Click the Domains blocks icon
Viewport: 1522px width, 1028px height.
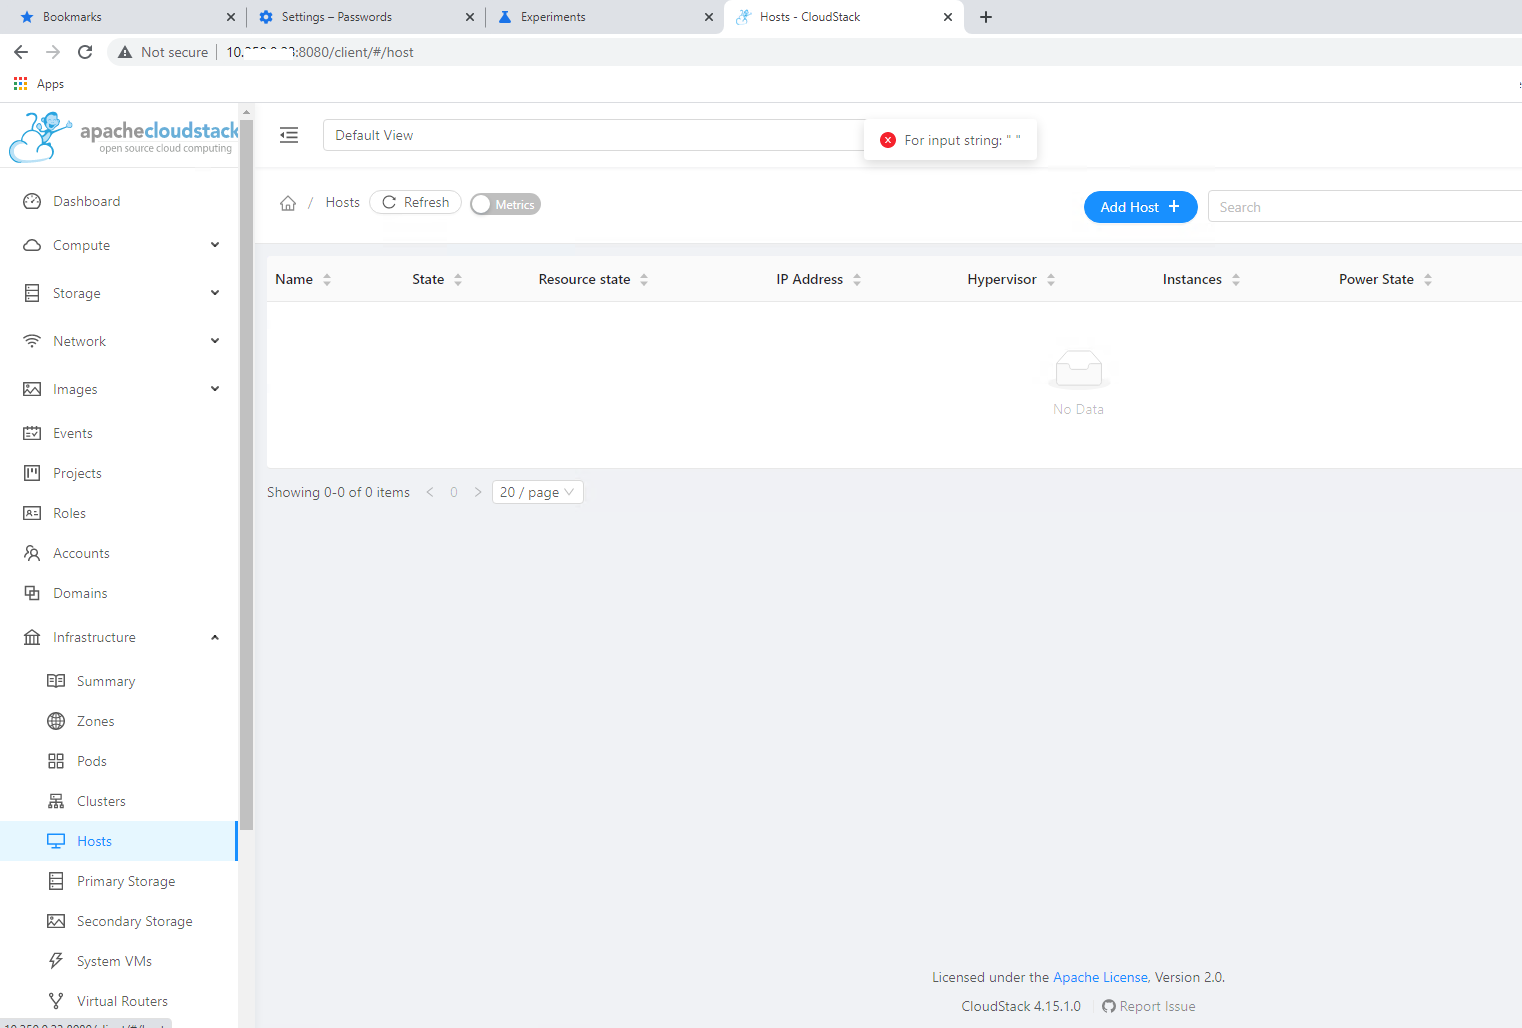coord(32,593)
